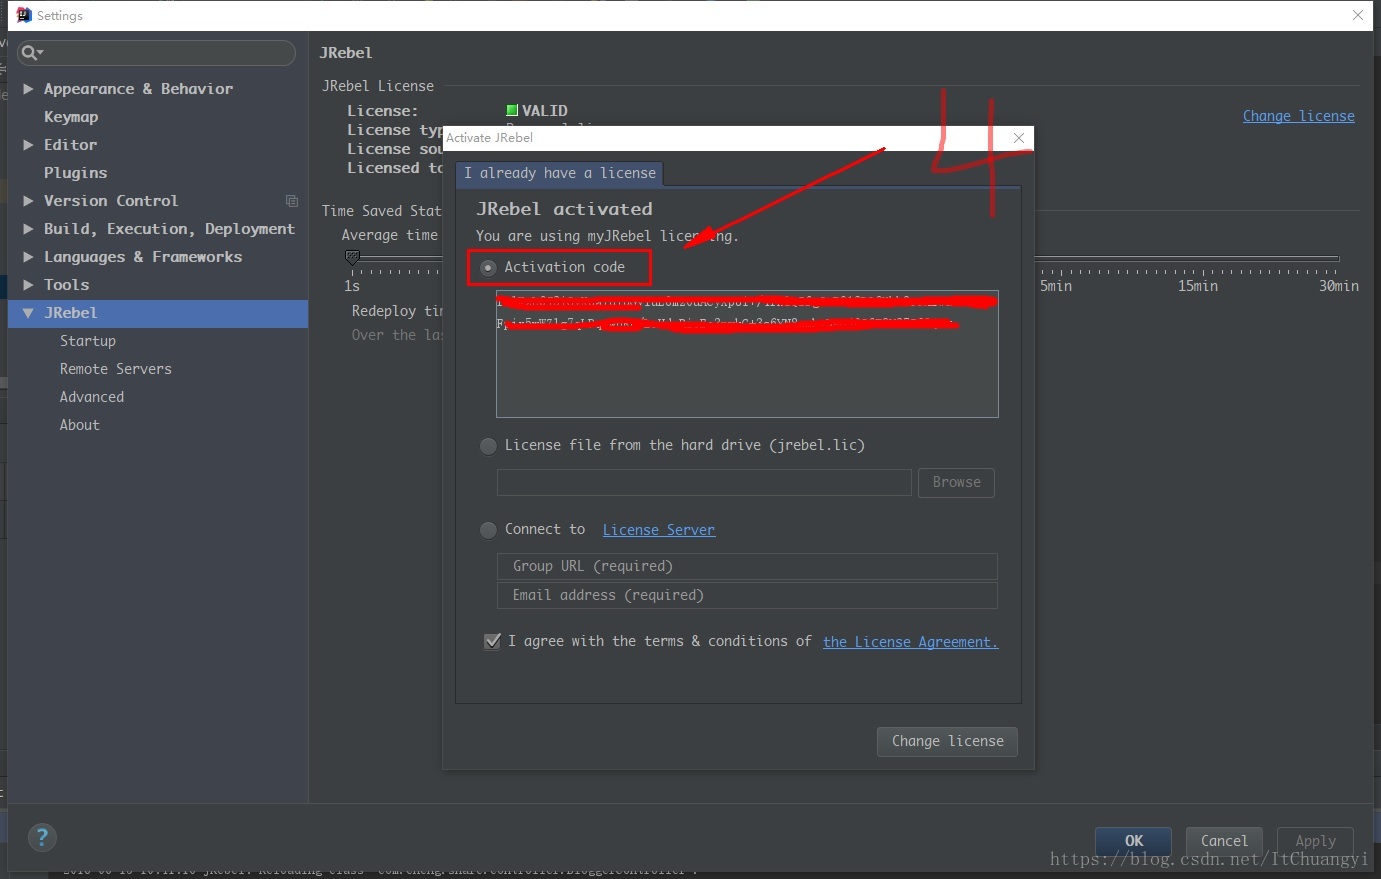Screen dimensions: 1381x879
Task: Select the Activation code radio button
Action: click(x=488, y=268)
